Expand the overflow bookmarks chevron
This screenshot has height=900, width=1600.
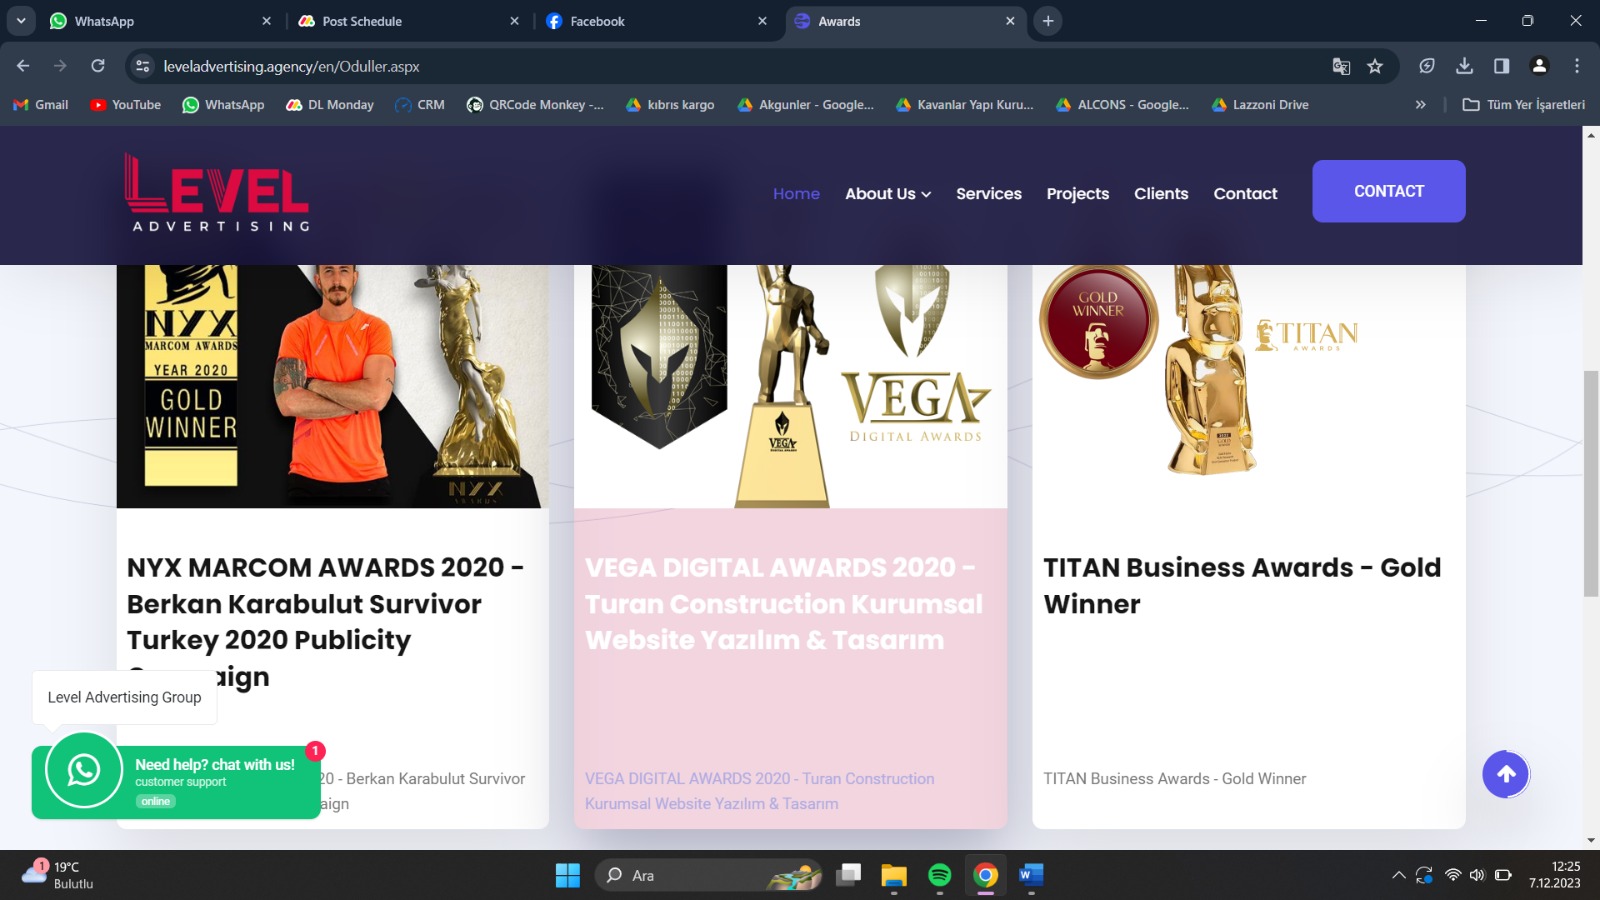click(x=1420, y=104)
